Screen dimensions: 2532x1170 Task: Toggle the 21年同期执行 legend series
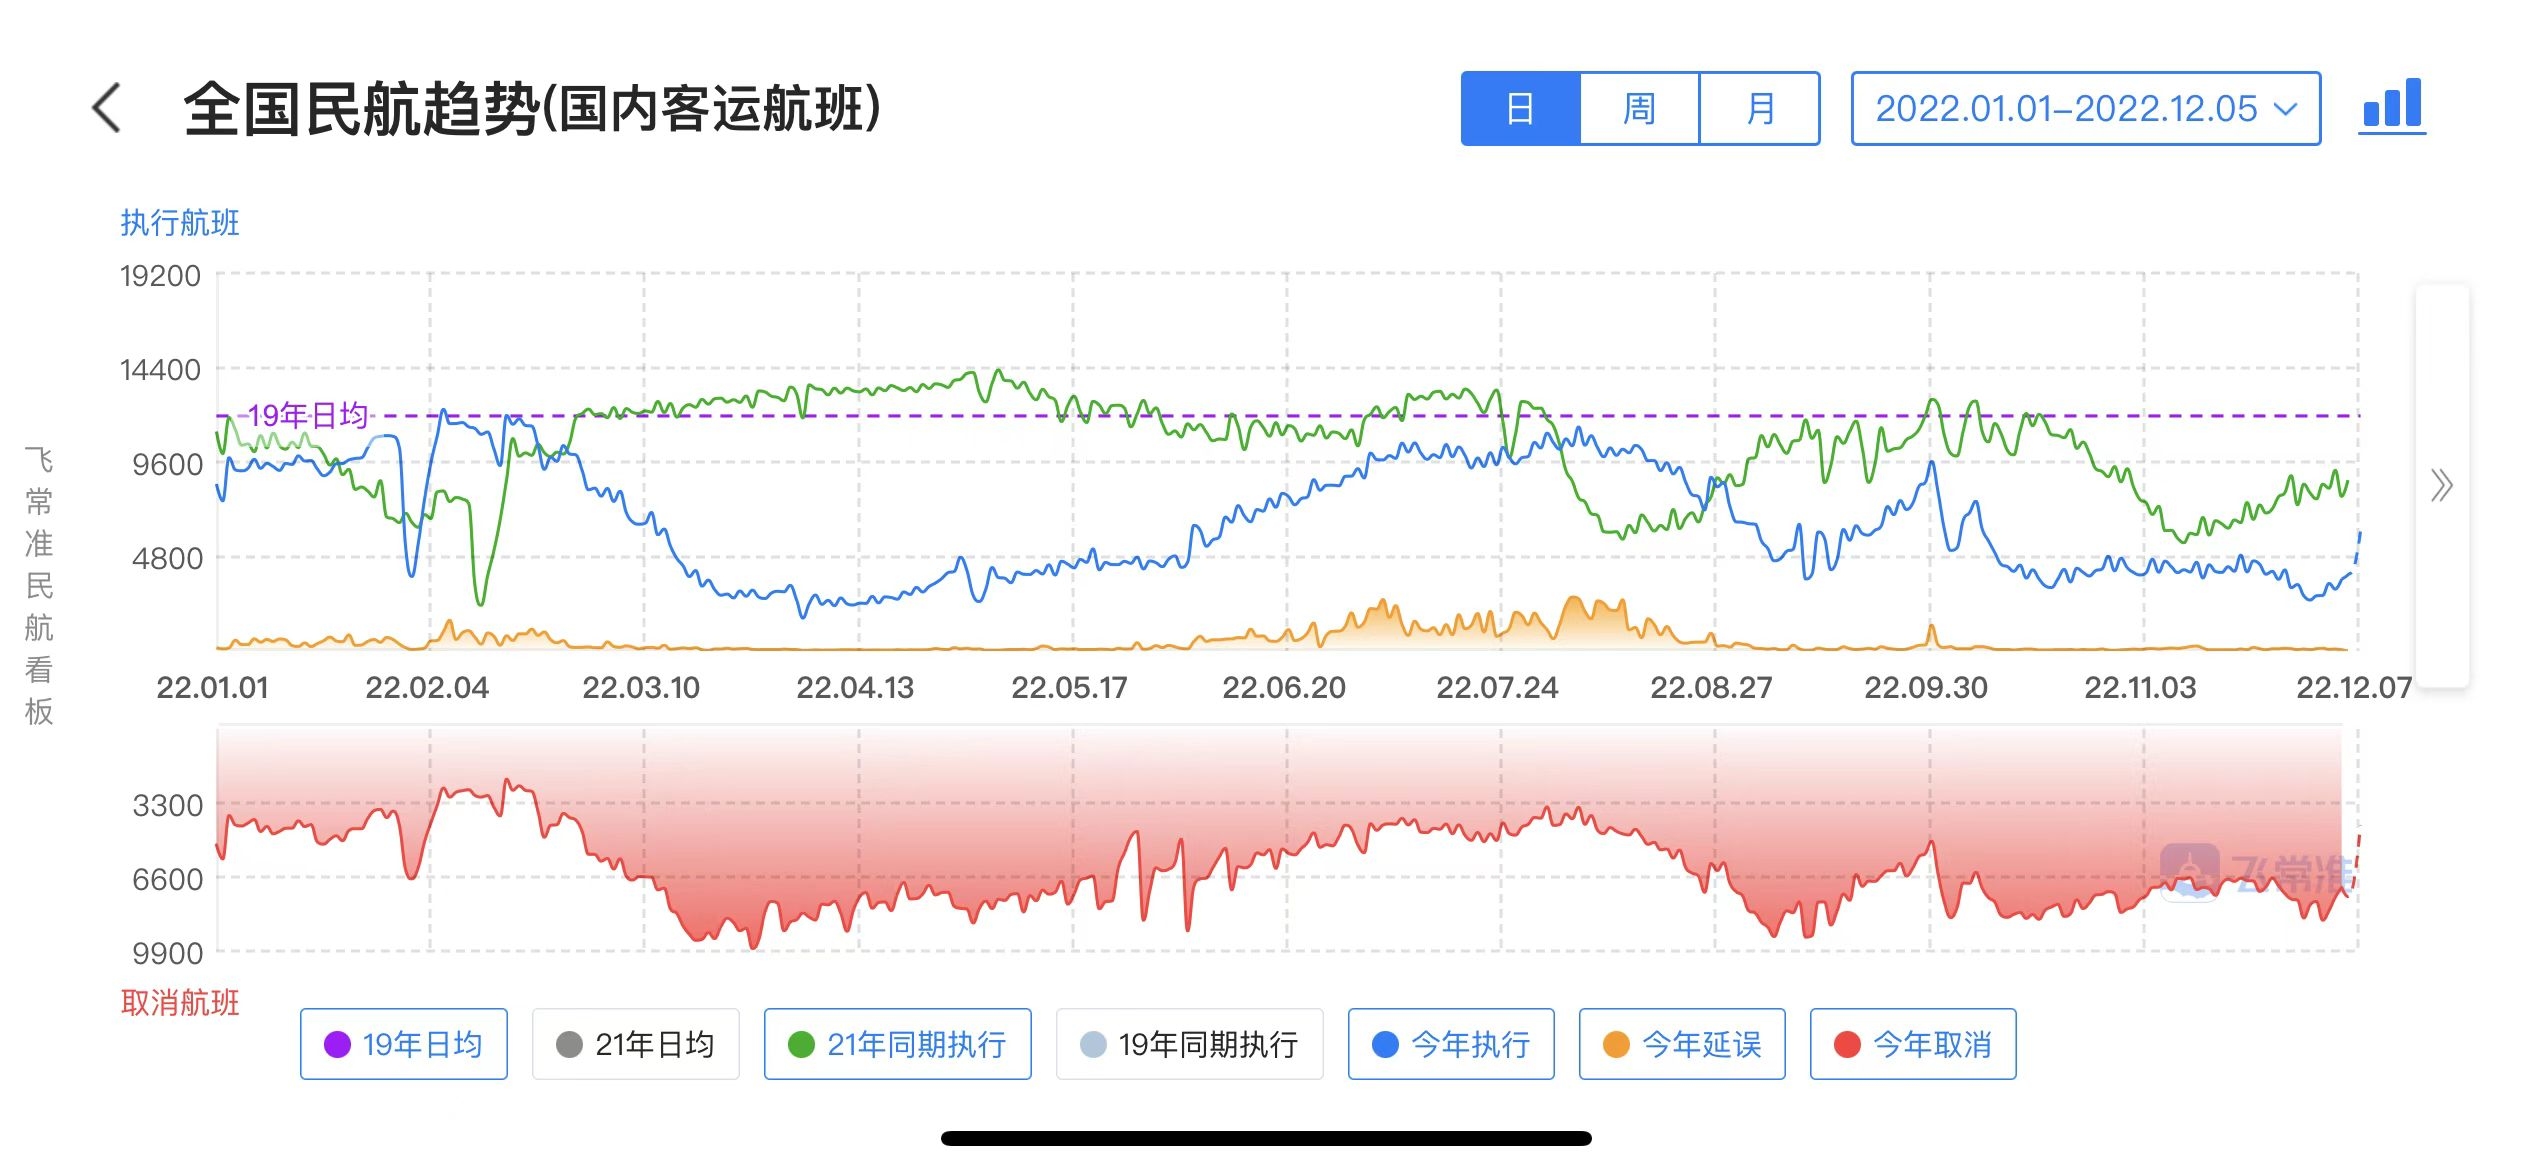click(897, 1044)
